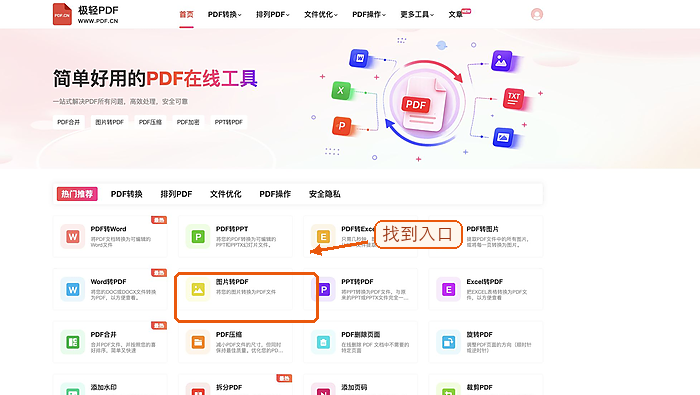This screenshot has width=700, height=395.
Task: Open the 添加水印 card title
Action: point(104,387)
